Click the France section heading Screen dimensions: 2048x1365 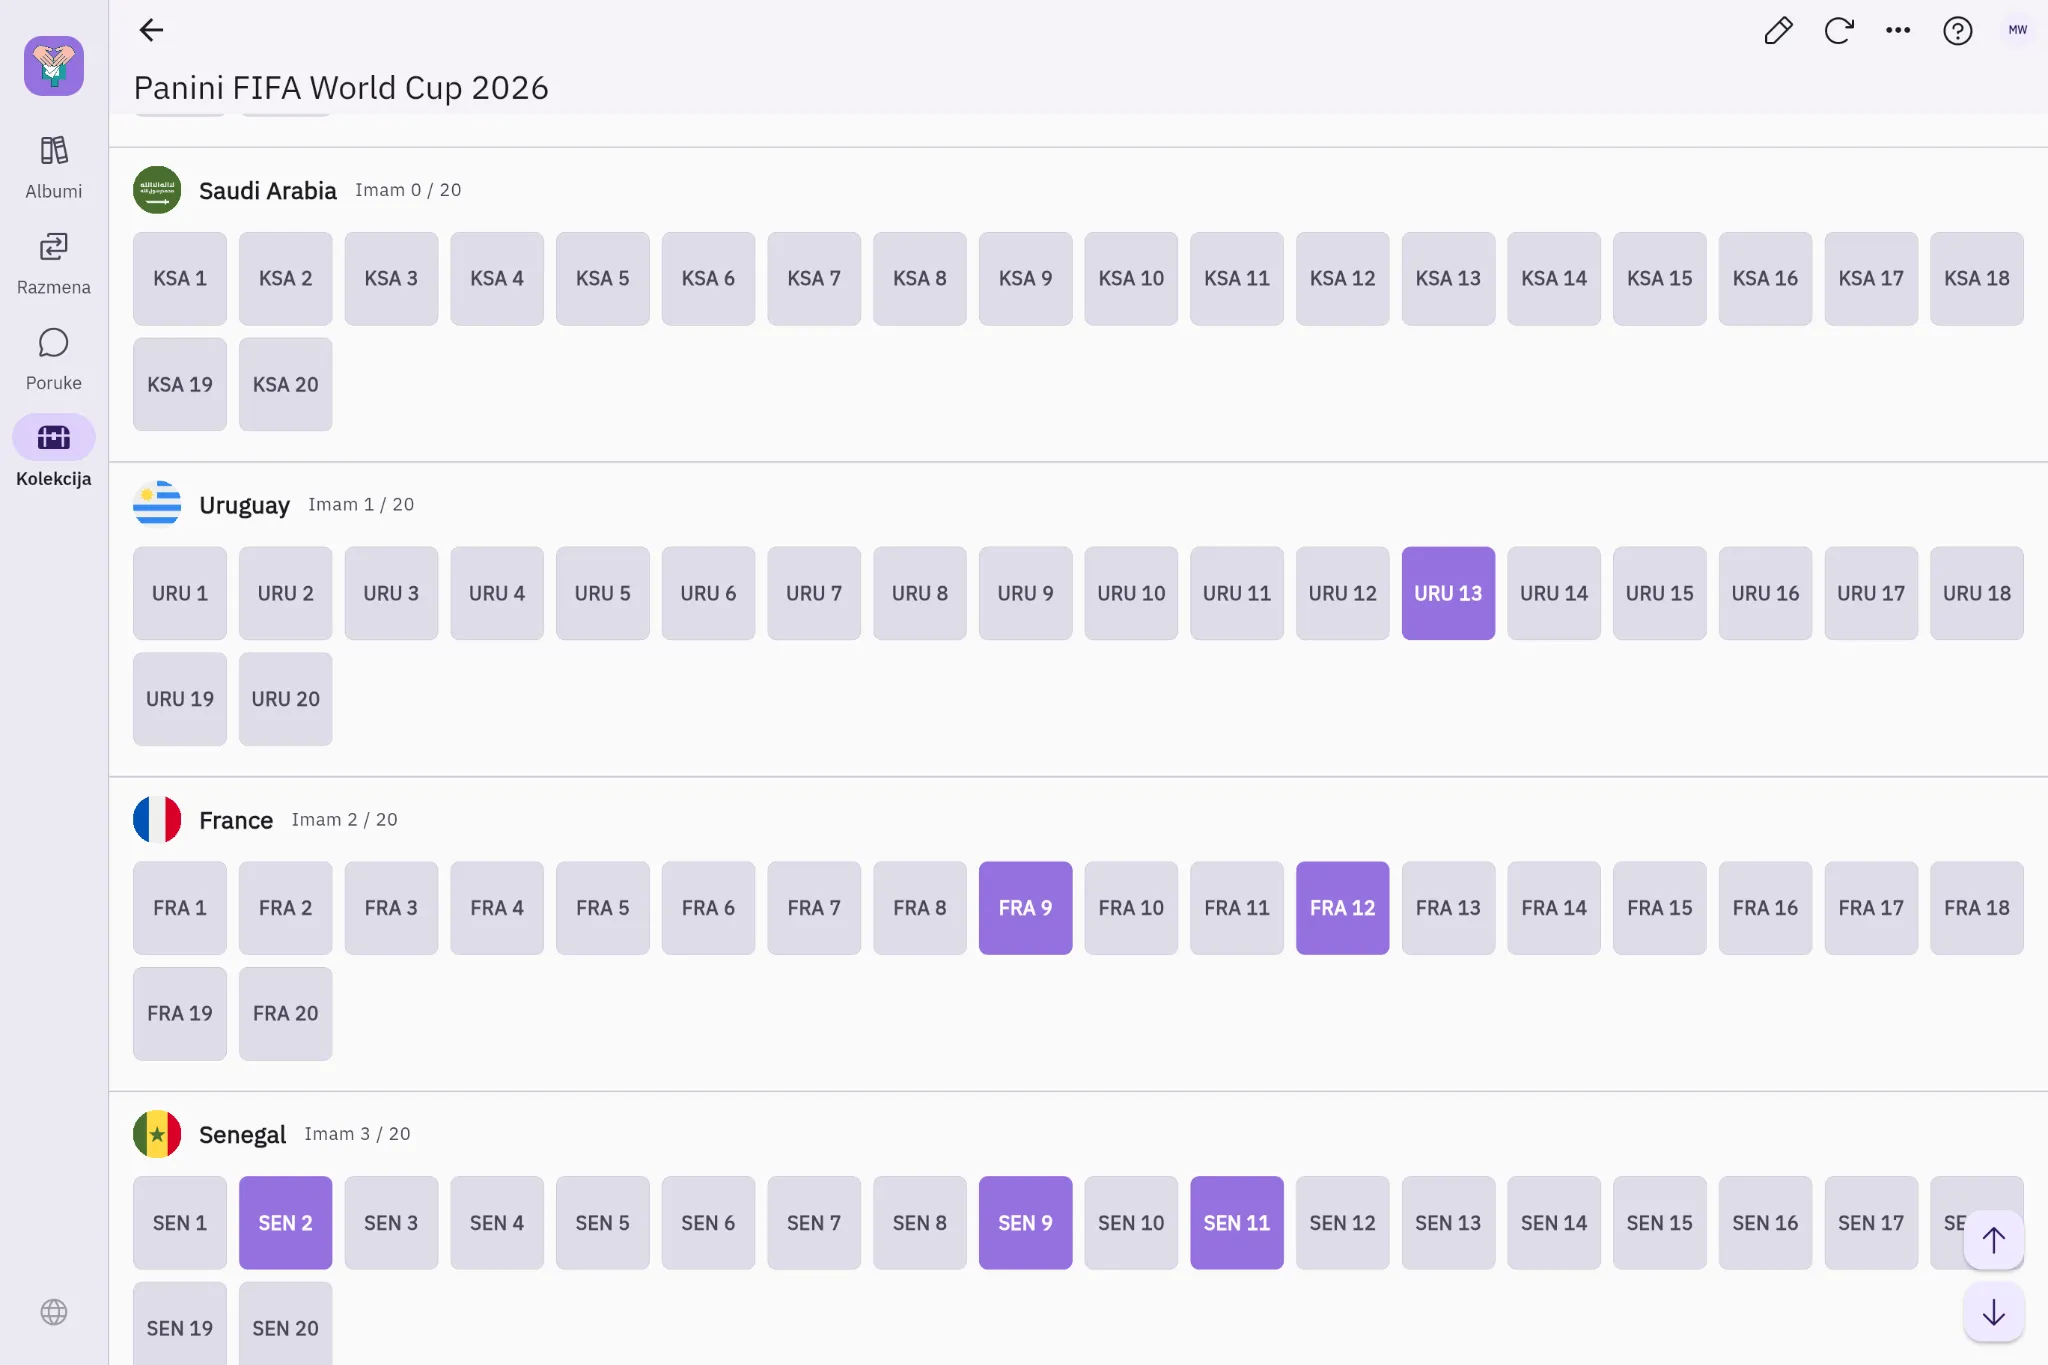(x=236, y=820)
